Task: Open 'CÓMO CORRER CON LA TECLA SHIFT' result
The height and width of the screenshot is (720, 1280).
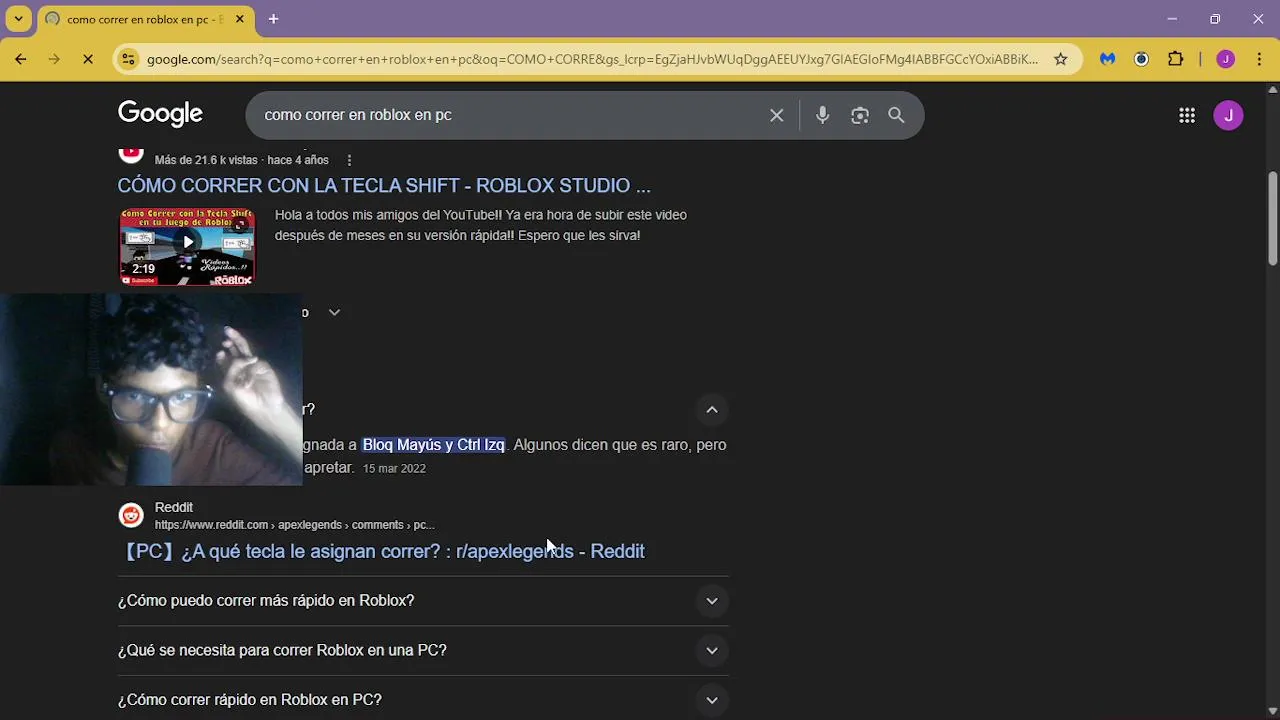Action: click(x=384, y=185)
